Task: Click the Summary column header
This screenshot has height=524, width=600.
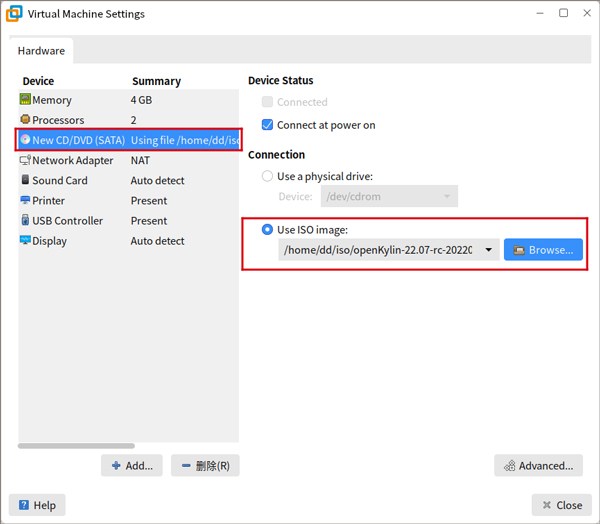Action: [156, 81]
